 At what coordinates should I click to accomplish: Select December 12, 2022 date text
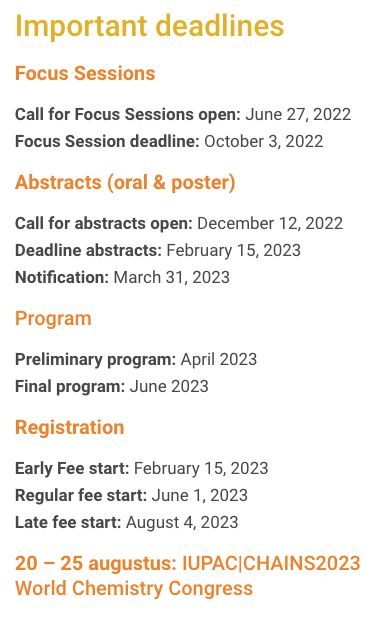pos(270,223)
